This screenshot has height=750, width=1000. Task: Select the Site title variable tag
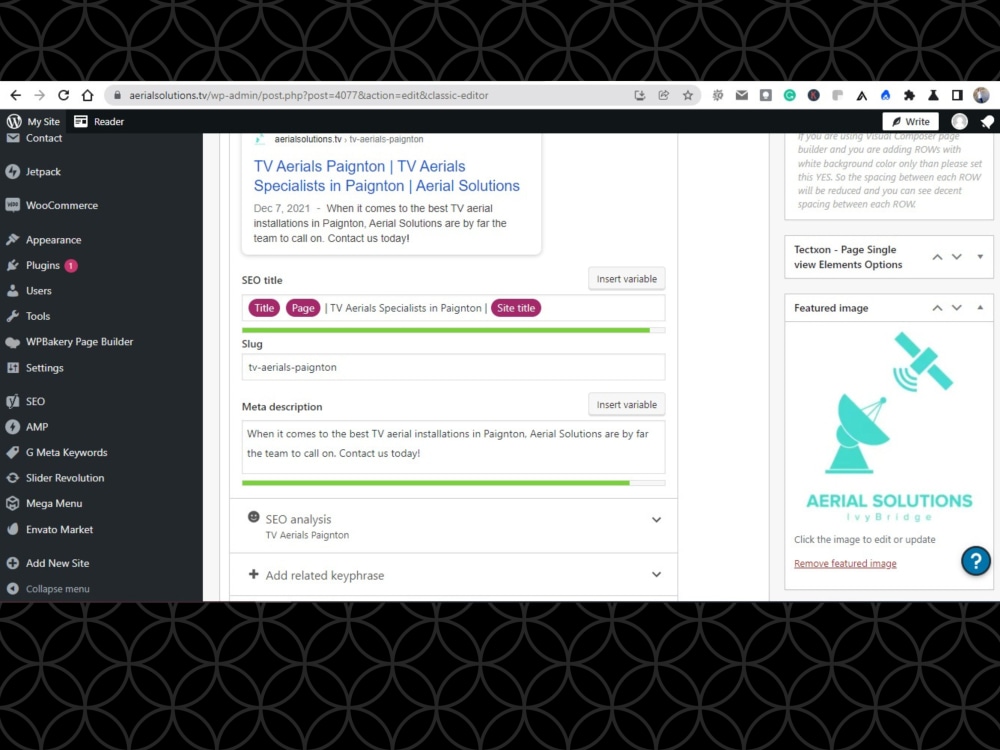516,308
